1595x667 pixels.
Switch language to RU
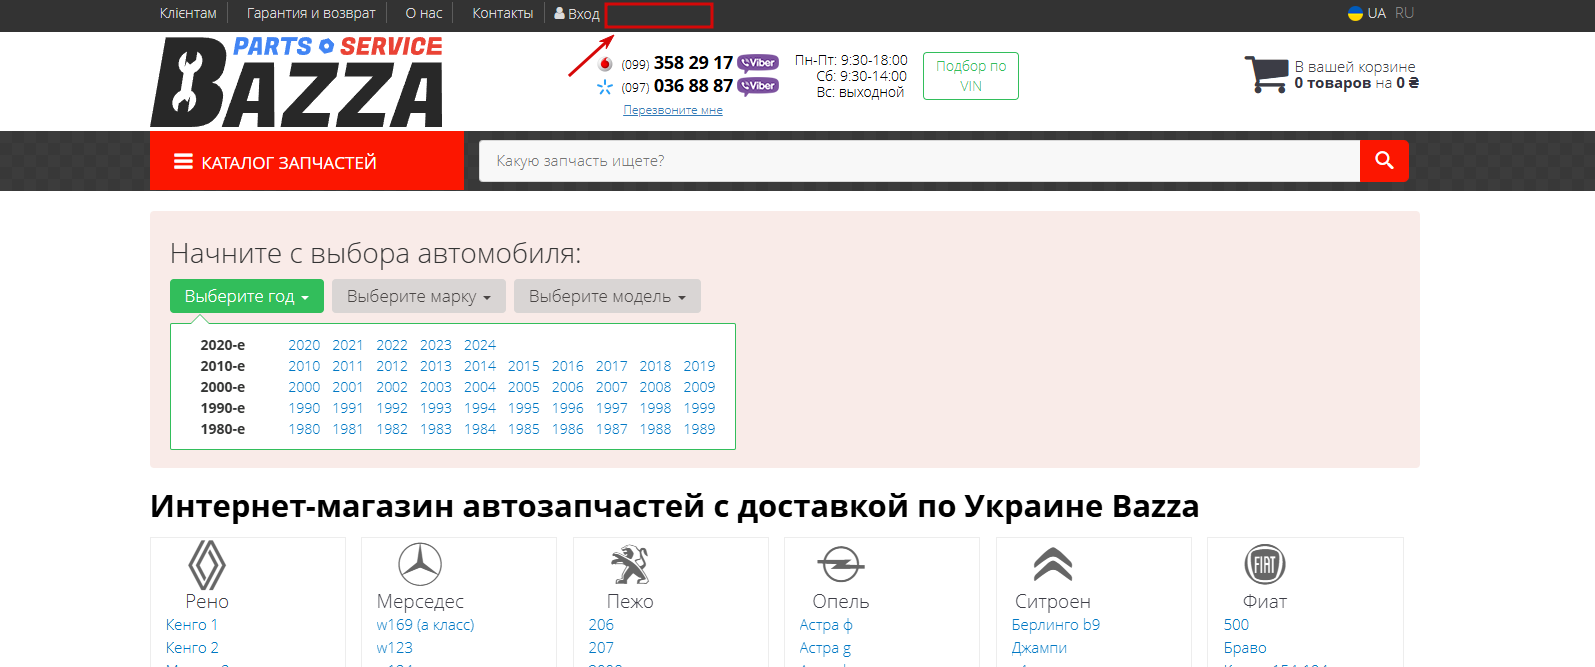coord(1405,13)
